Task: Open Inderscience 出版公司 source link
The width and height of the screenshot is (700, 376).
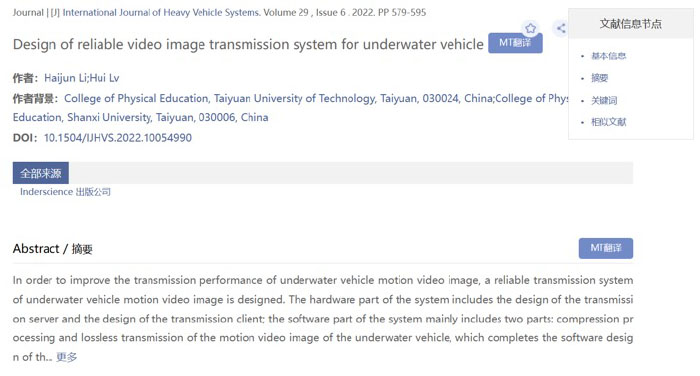Action: point(65,192)
